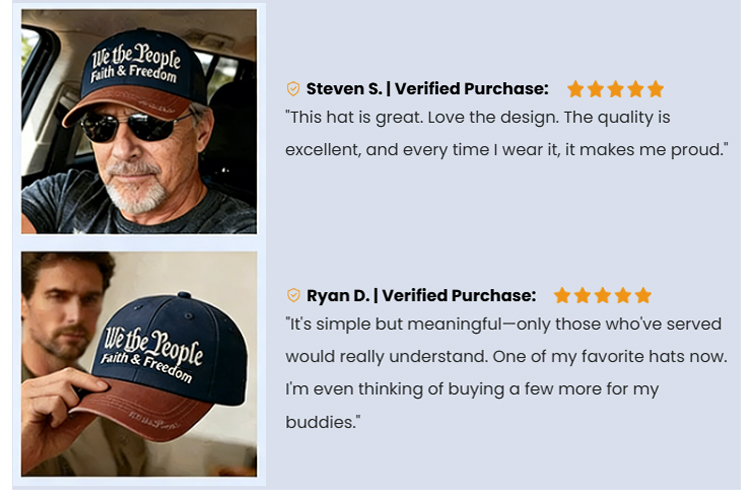Open Steven S.'s review photo with sunglasses
The image size is (750, 500).
(139, 121)
